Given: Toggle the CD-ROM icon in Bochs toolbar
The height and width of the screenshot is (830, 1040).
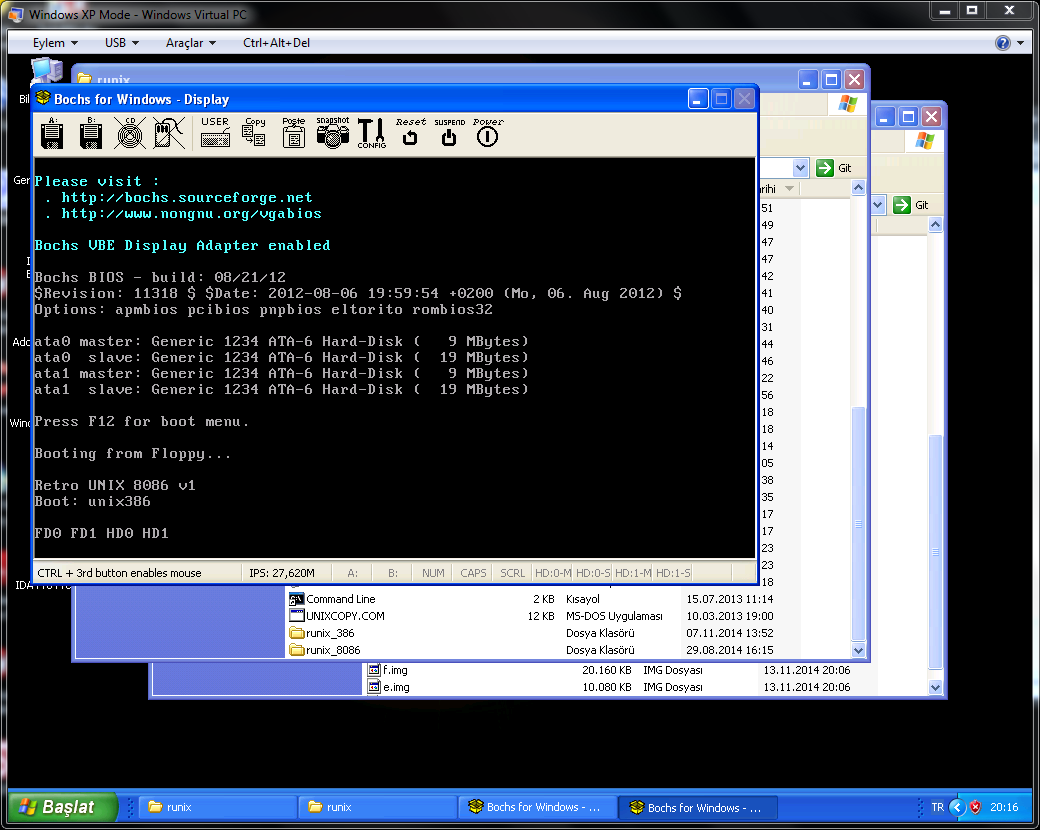Looking at the screenshot, I should pos(130,133).
